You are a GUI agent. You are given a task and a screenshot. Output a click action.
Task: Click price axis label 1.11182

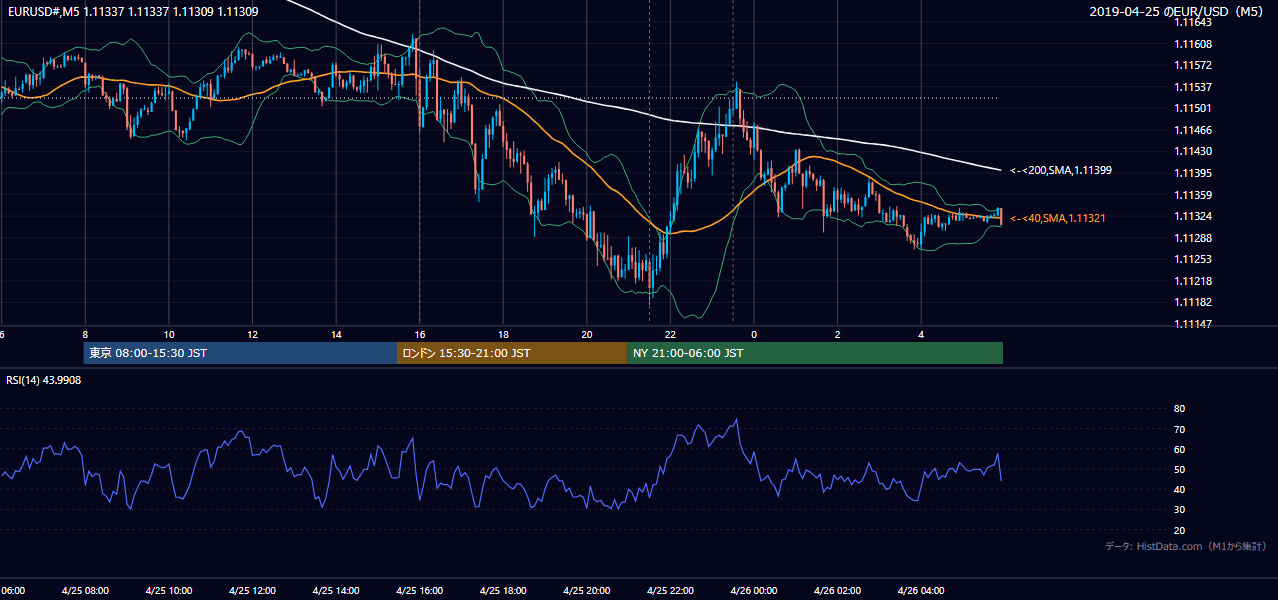[x=1193, y=302]
